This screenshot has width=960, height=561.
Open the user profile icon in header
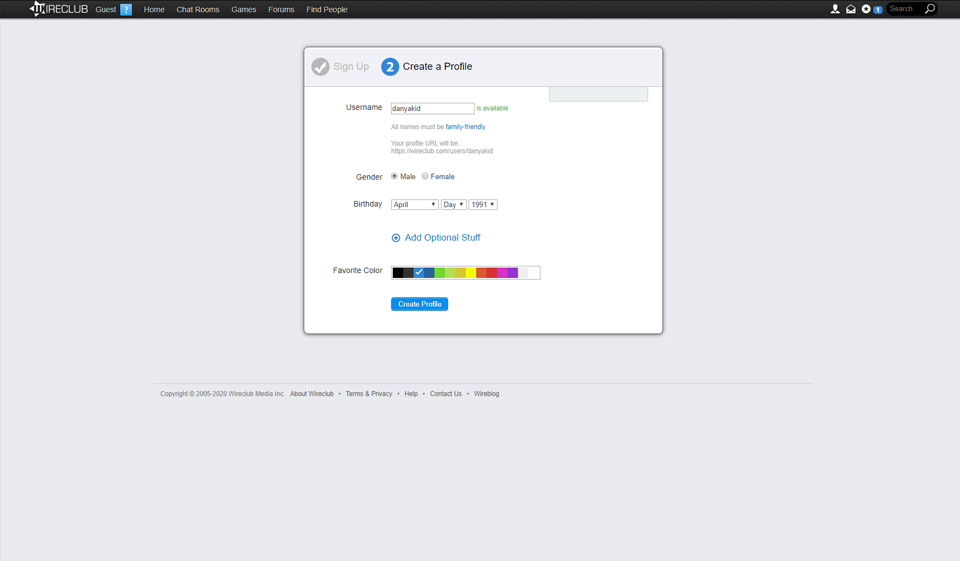coord(835,9)
